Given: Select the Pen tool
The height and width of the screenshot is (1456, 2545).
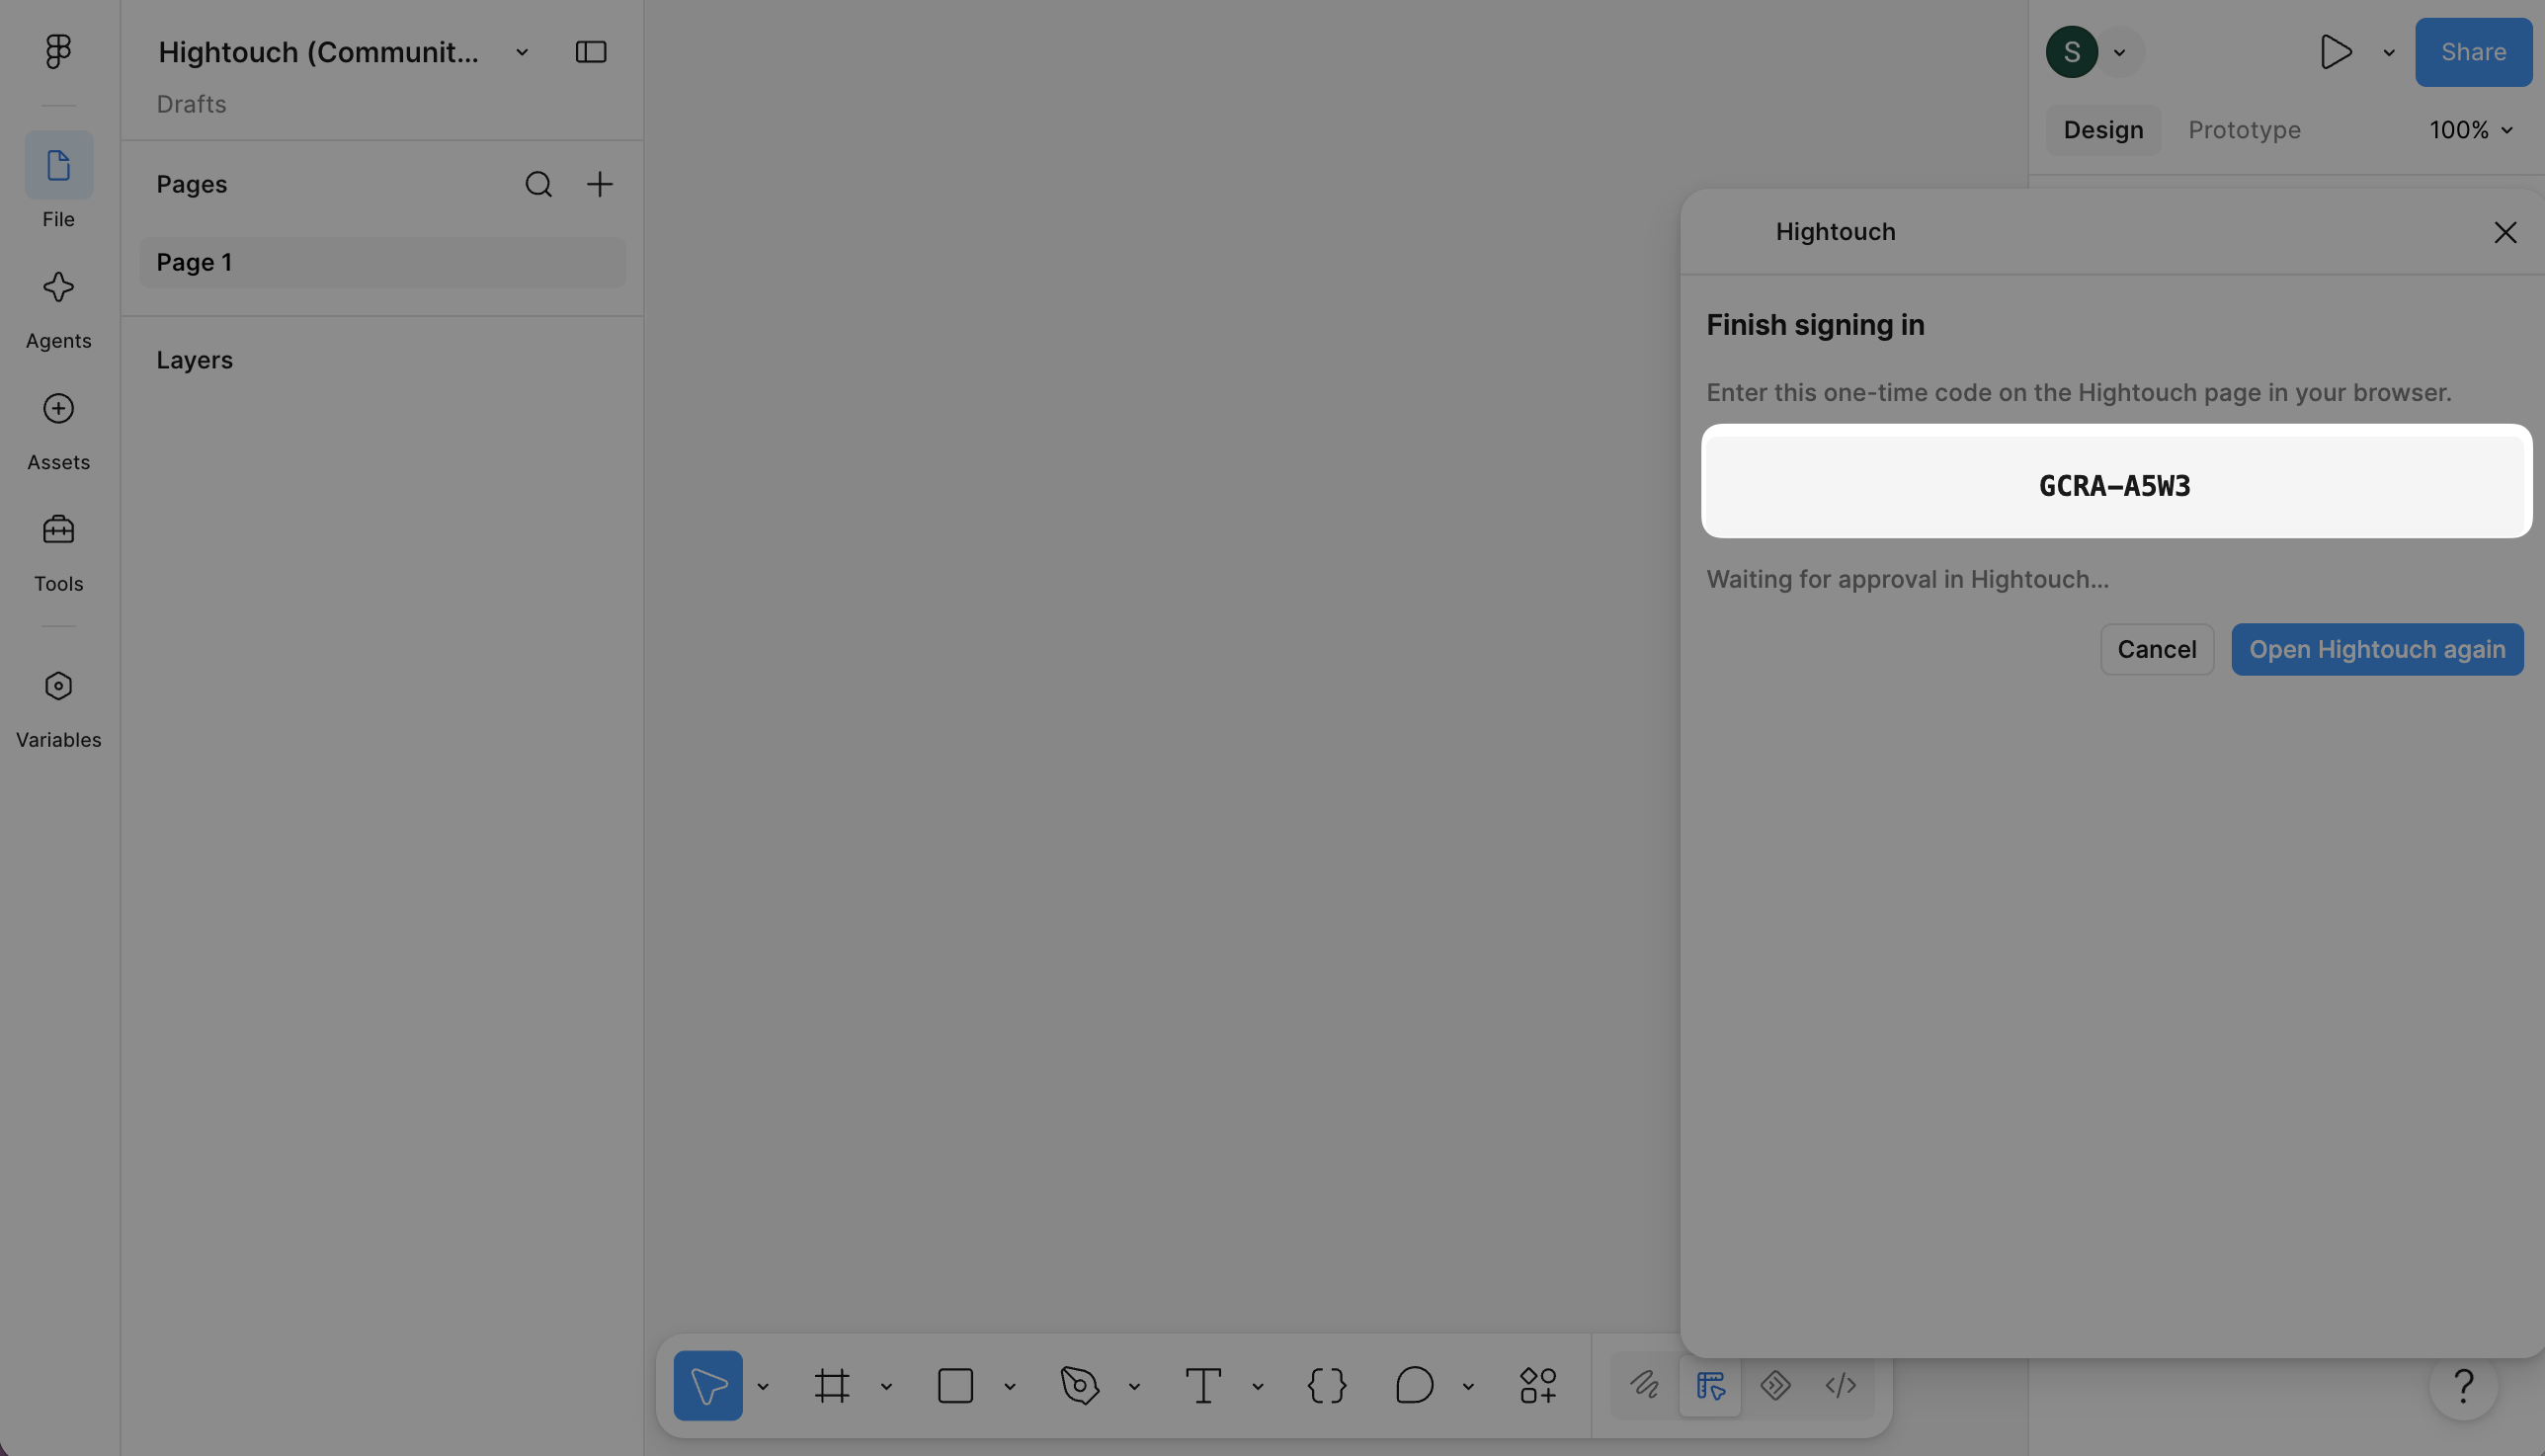Looking at the screenshot, I should 1080,1386.
